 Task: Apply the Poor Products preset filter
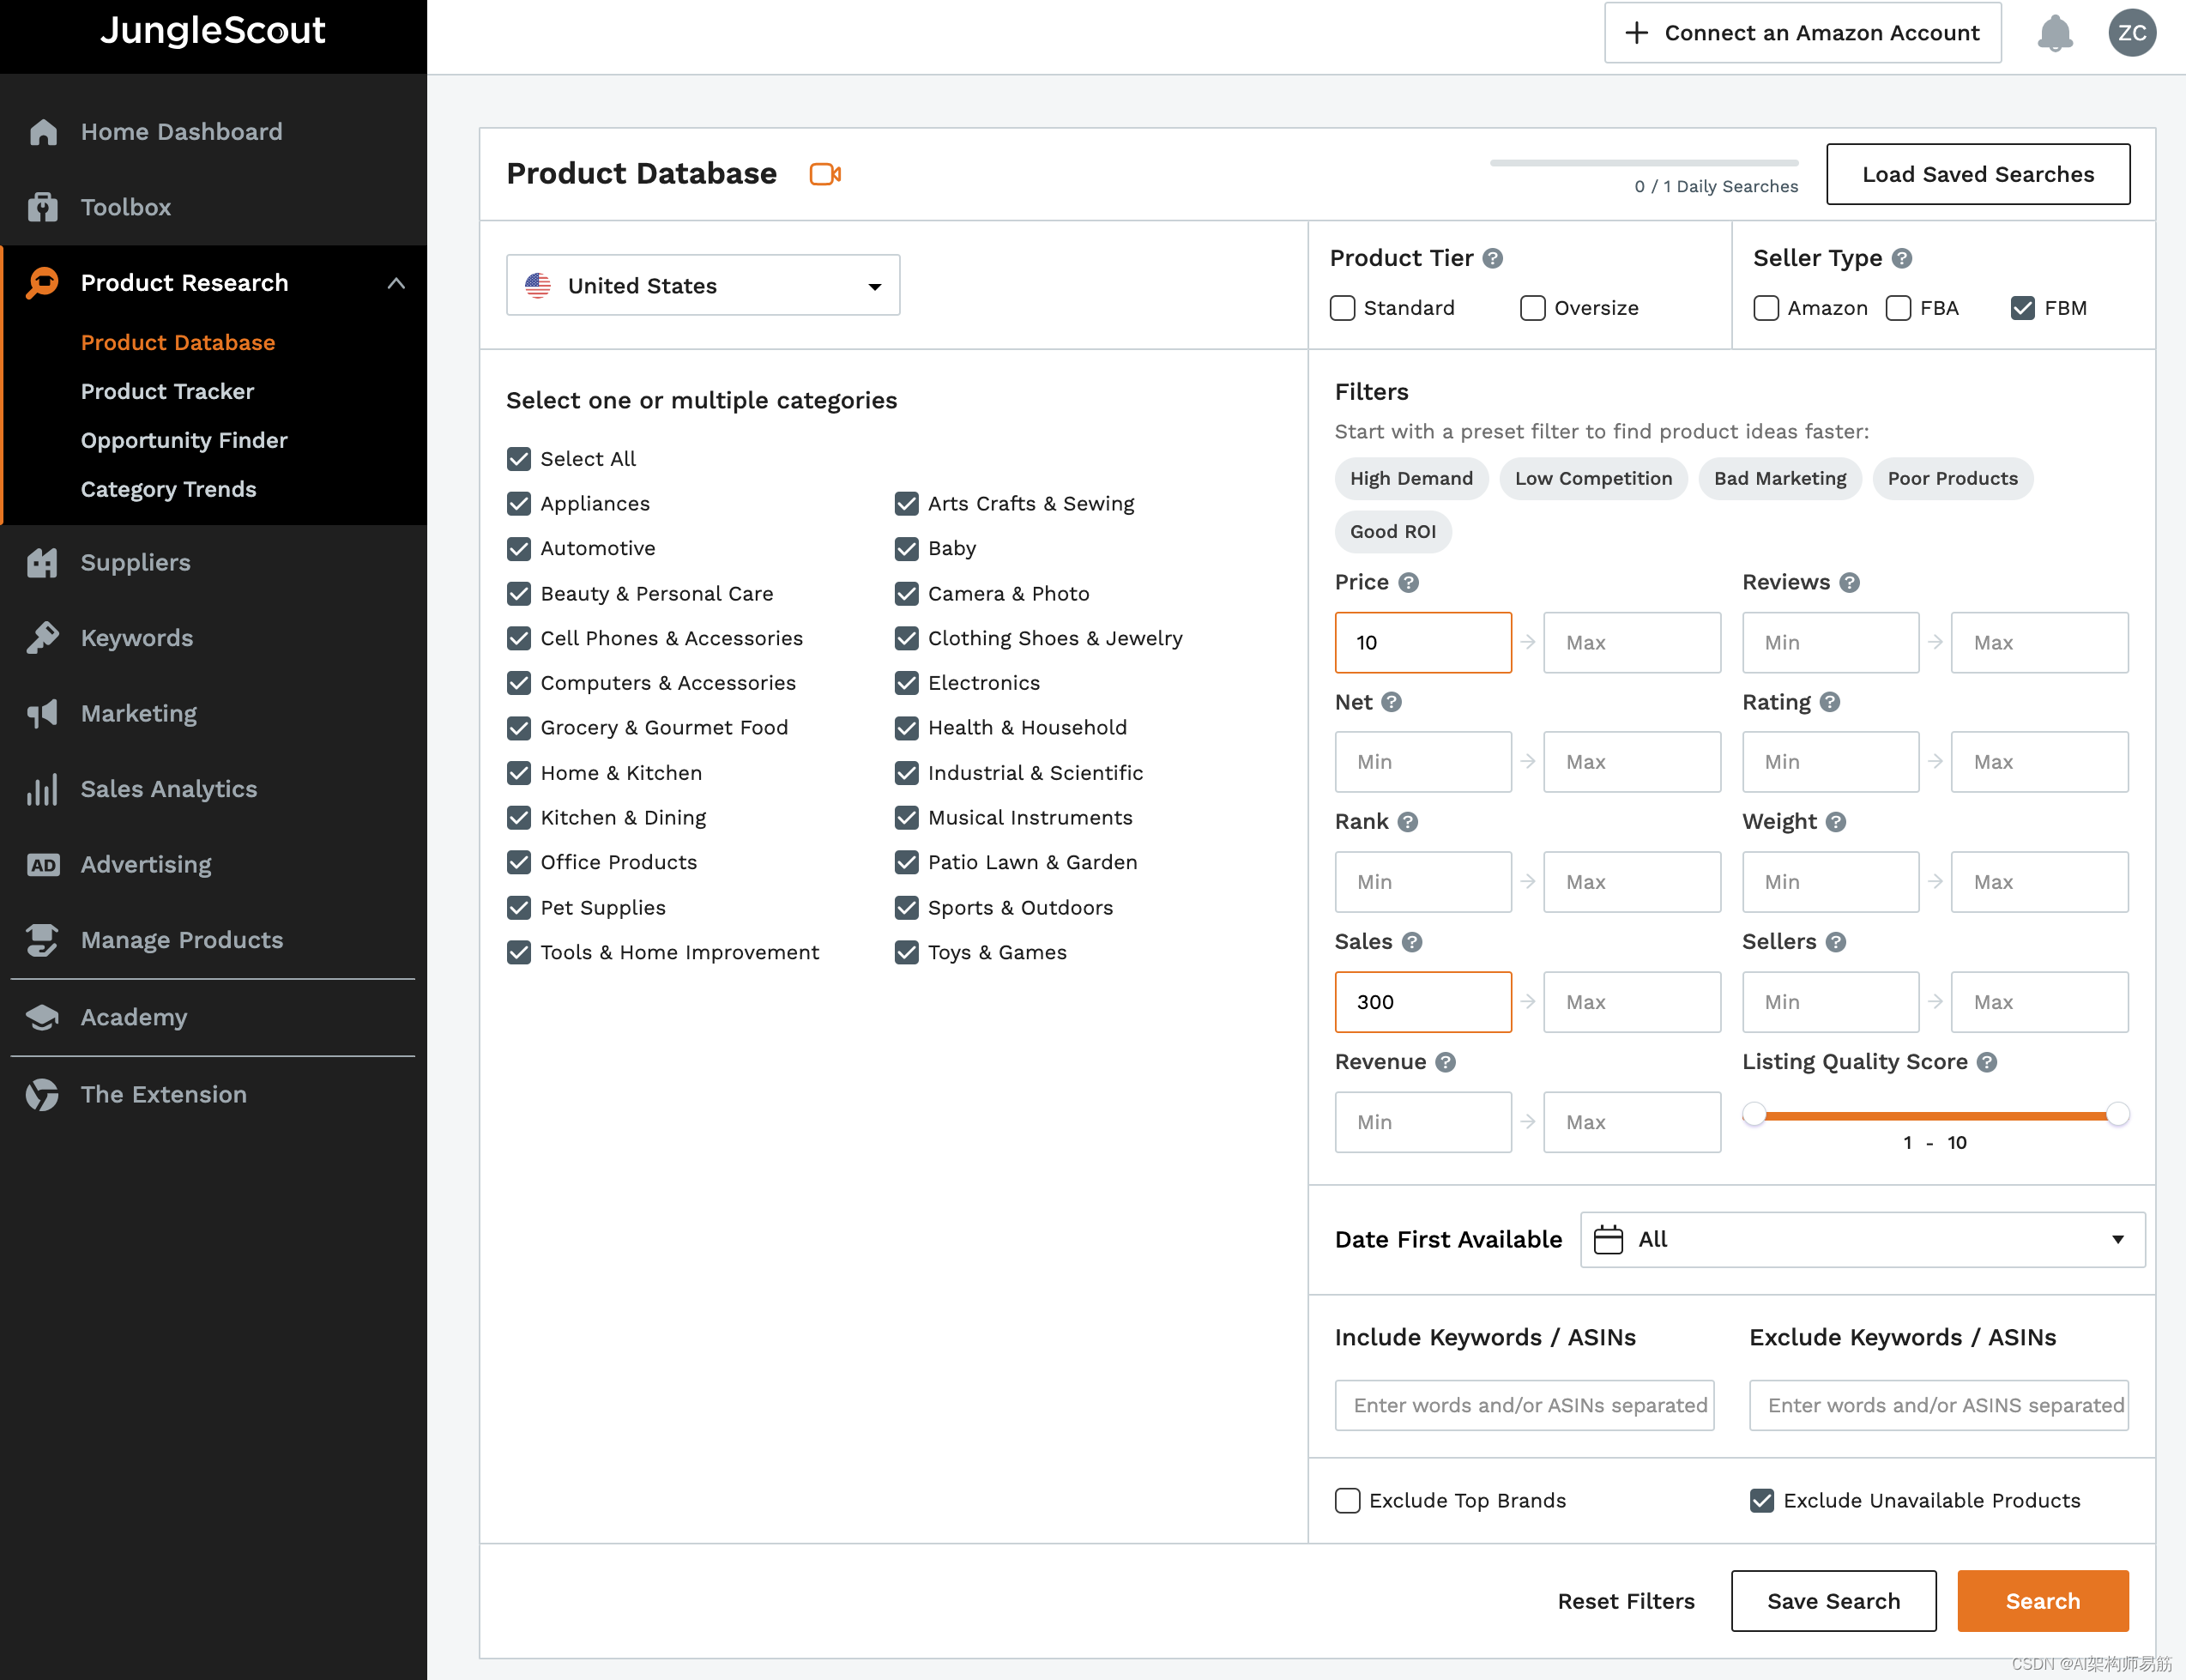[1952, 478]
